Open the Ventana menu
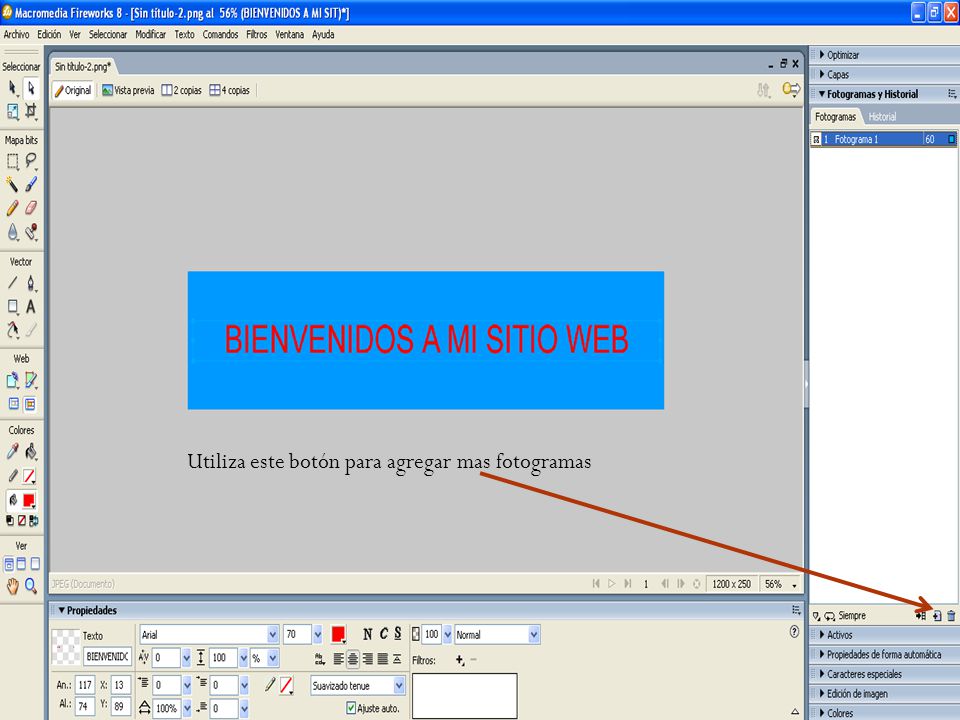Screen dimensions: 960x720 [290, 34]
